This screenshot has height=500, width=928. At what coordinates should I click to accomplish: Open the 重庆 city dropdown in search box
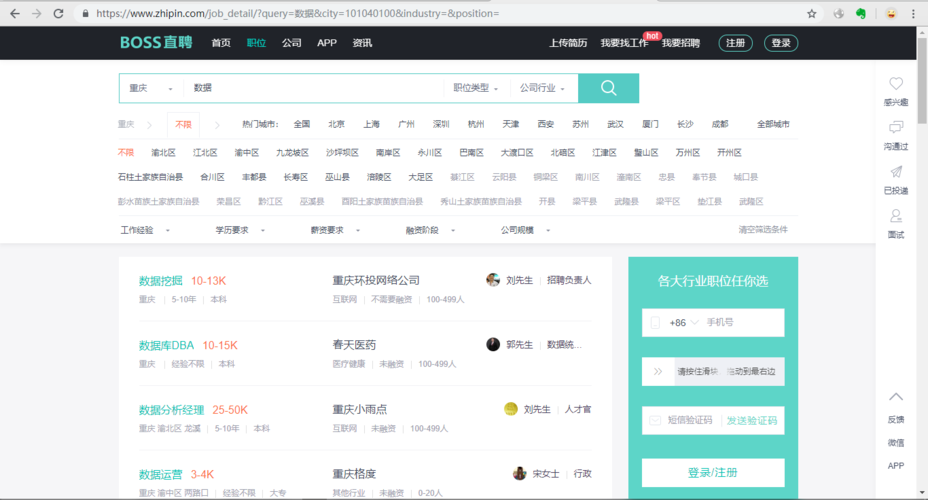[x=151, y=88]
